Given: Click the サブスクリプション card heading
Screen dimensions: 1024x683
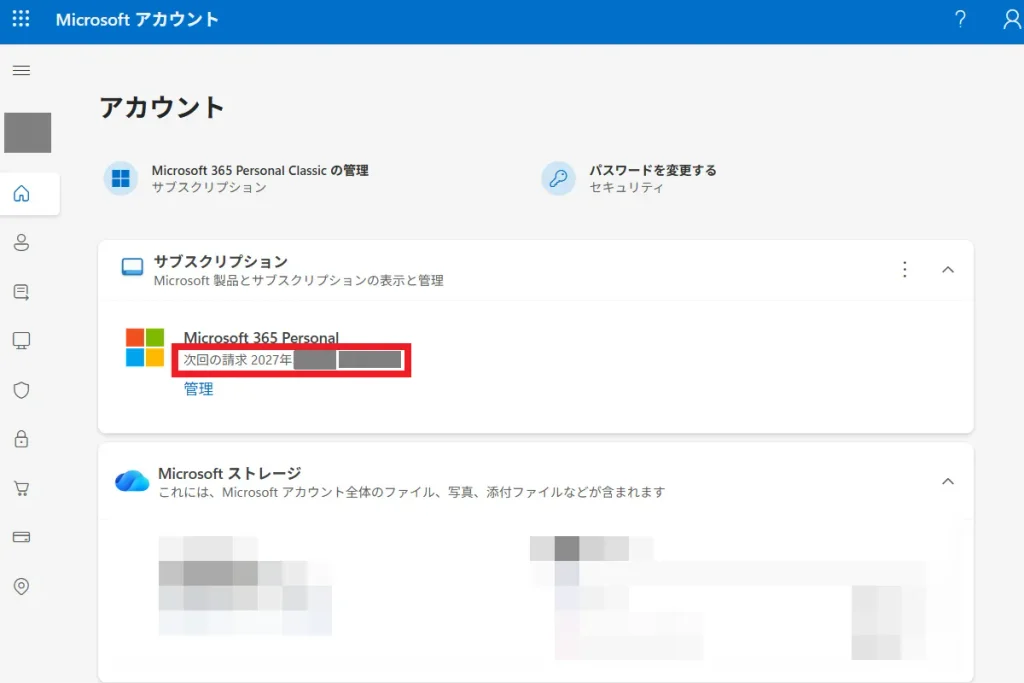Looking at the screenshot, I should [221, 262].
